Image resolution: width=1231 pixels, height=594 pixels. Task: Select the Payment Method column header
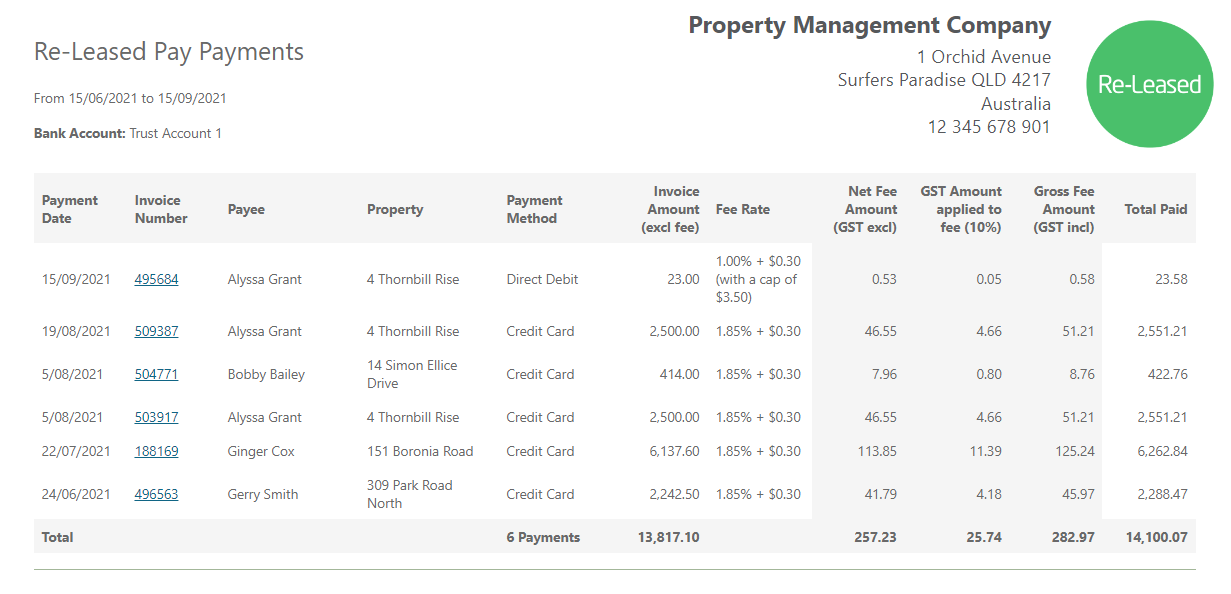(534, 209)
